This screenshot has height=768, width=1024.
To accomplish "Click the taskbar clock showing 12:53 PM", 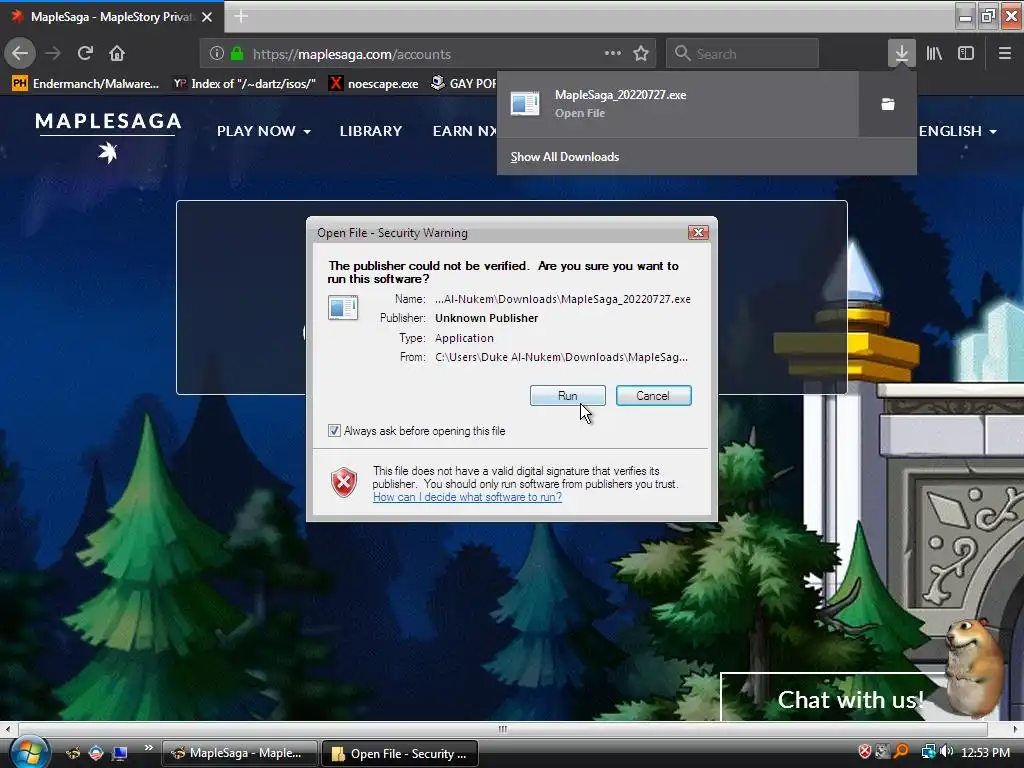I will pyautogui.click(x=985, y=752).
